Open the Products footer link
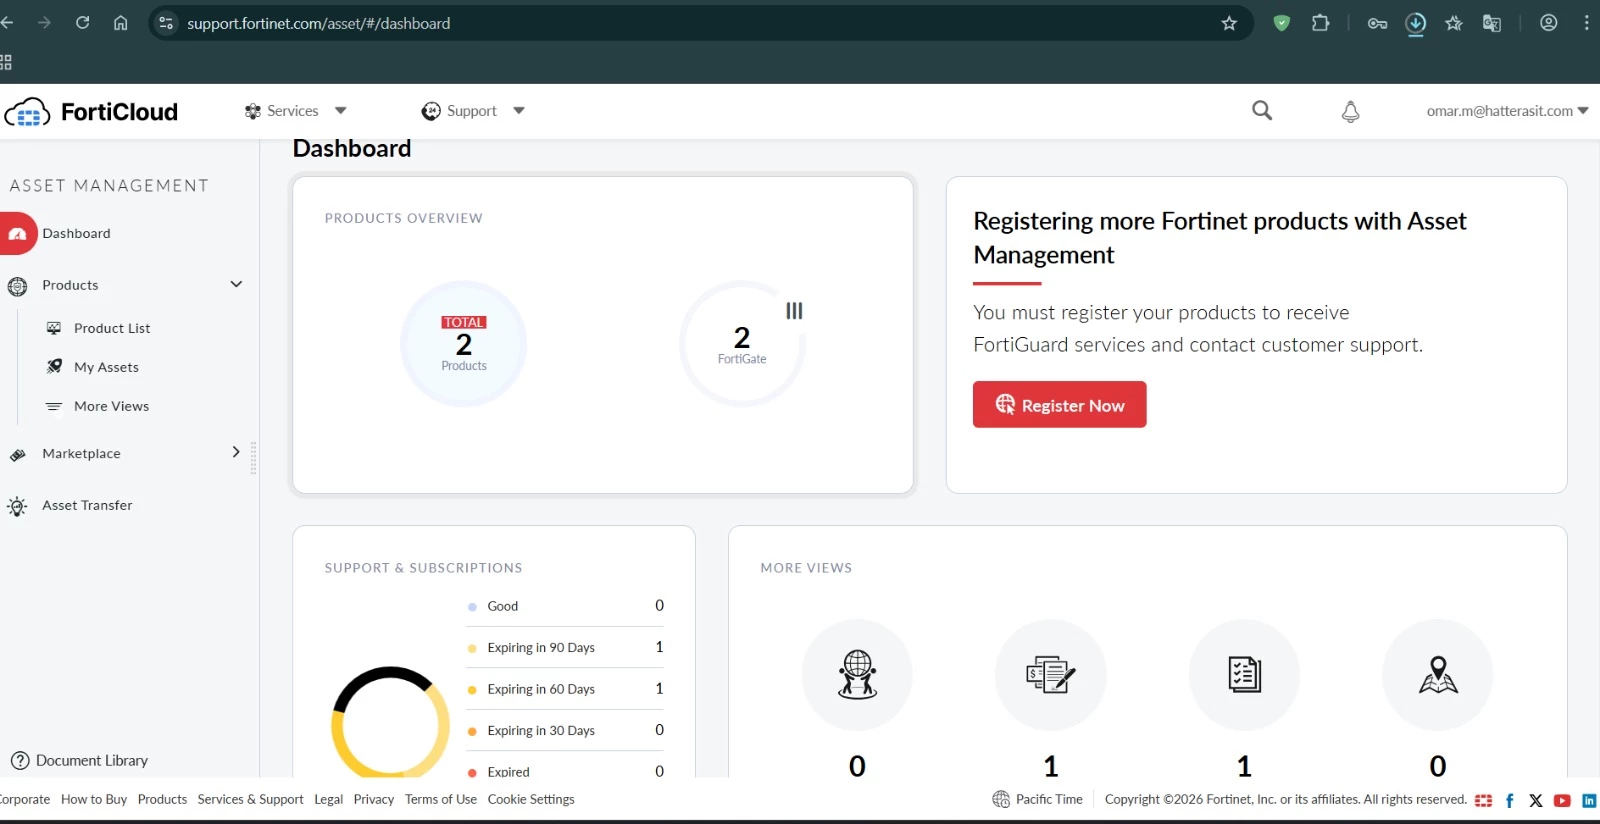The width and height of the screenshot is (1600, 824). pyautogui.click(x=162, y=800)
